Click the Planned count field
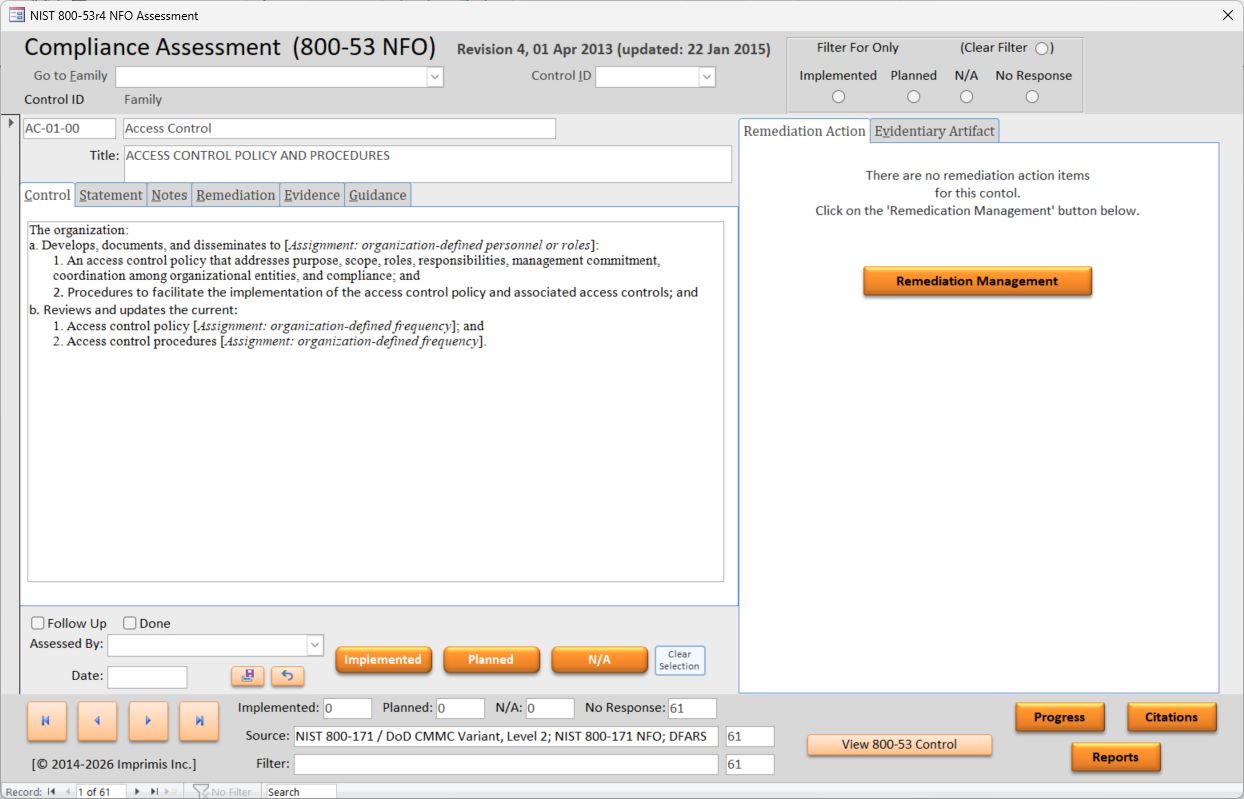This screenshot has height=799, width=1244. 460,708
